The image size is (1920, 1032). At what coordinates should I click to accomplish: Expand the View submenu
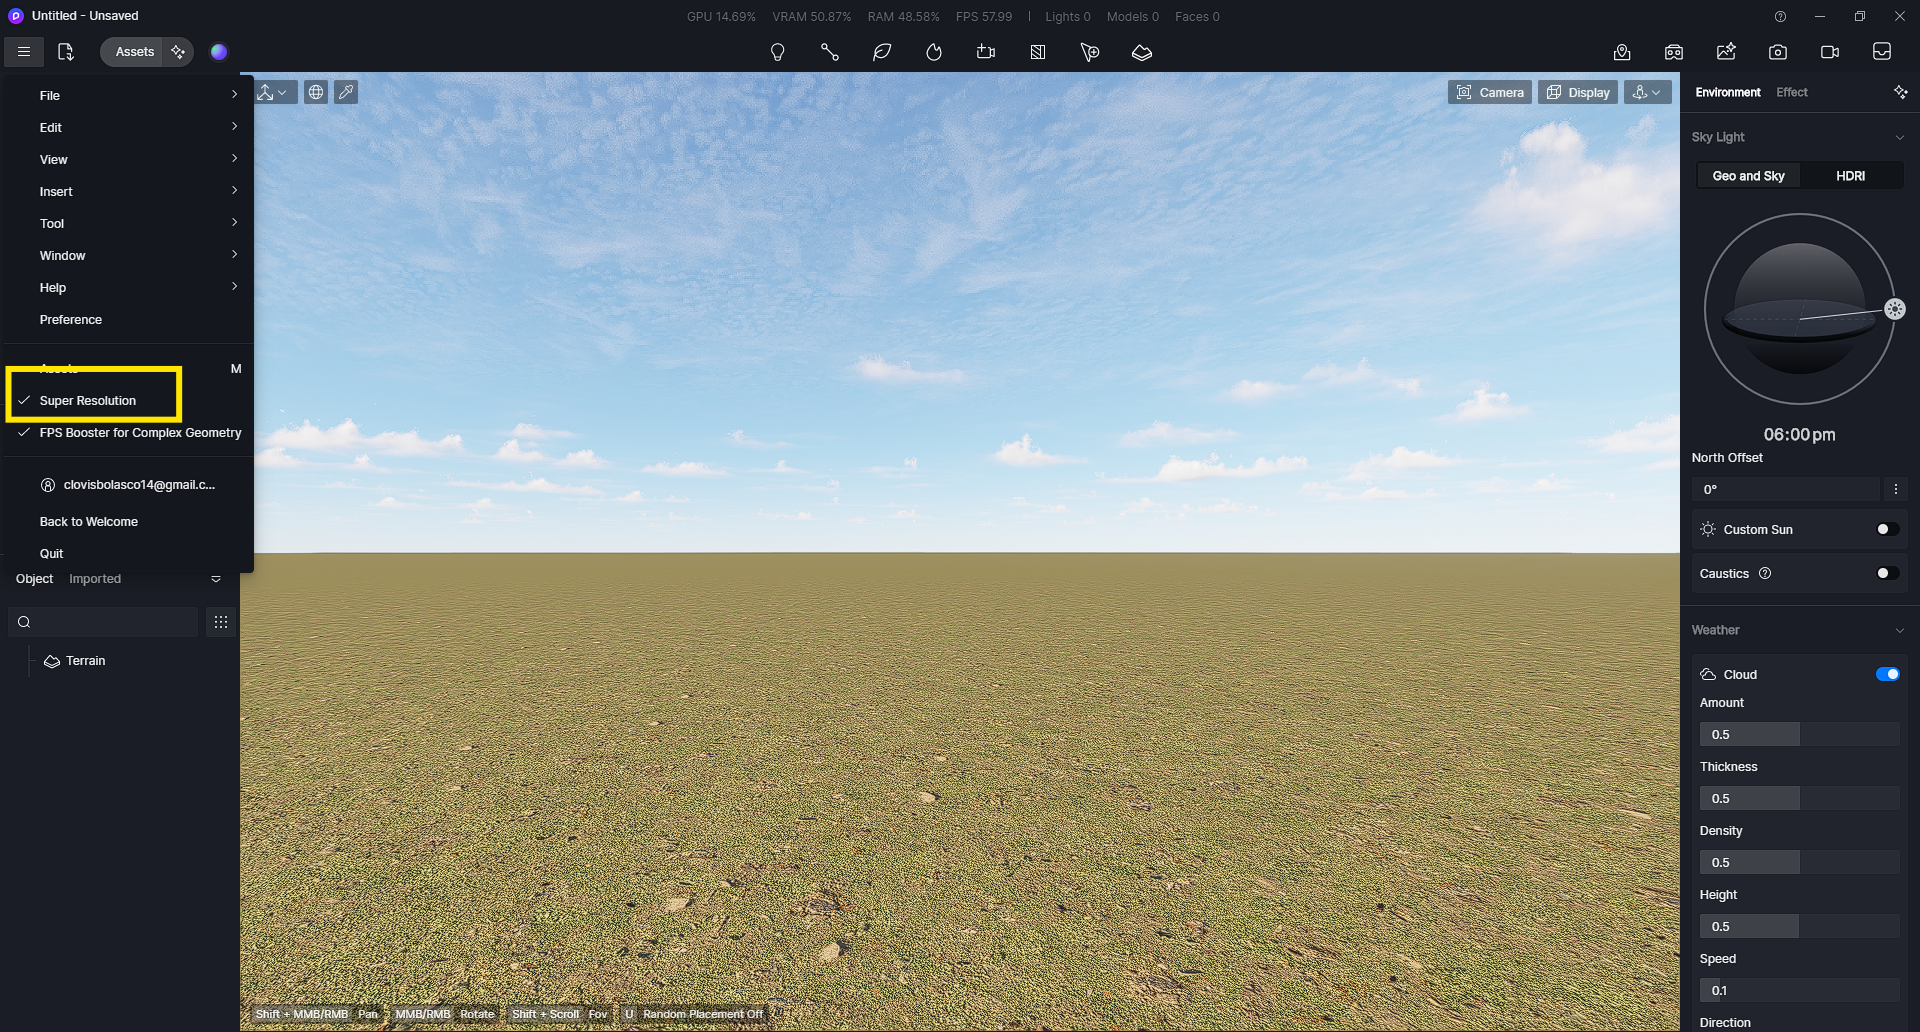[129, 159]
